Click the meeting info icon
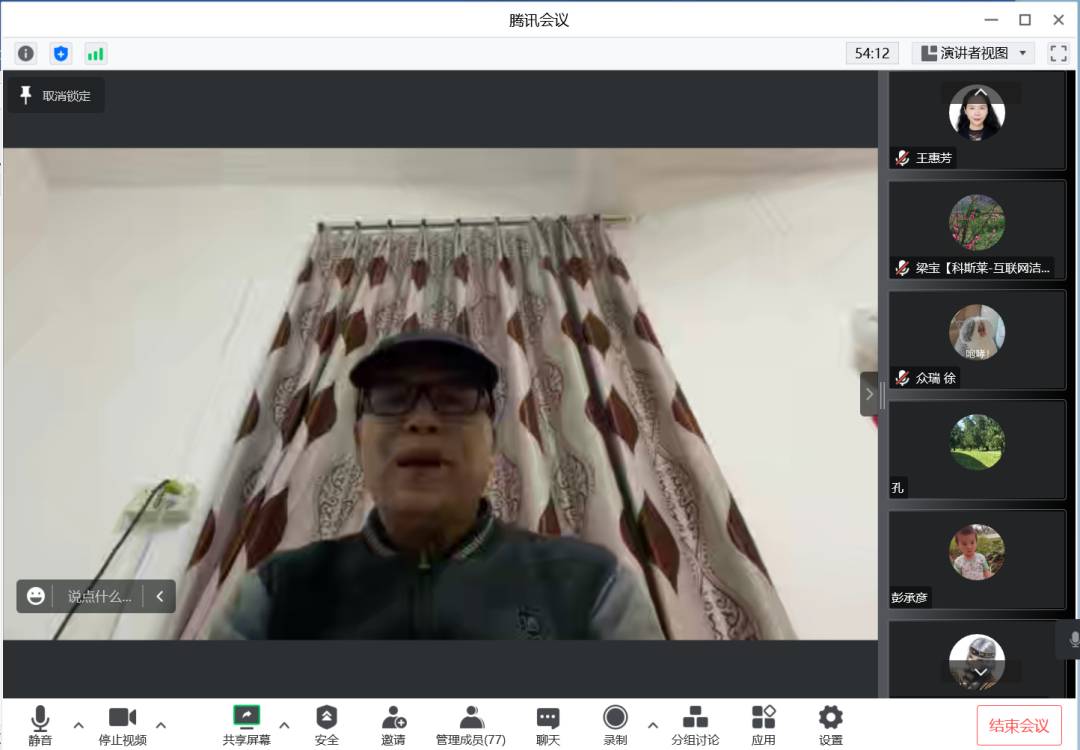Screen dimensions: 1080x750 (x=26, y=54)
